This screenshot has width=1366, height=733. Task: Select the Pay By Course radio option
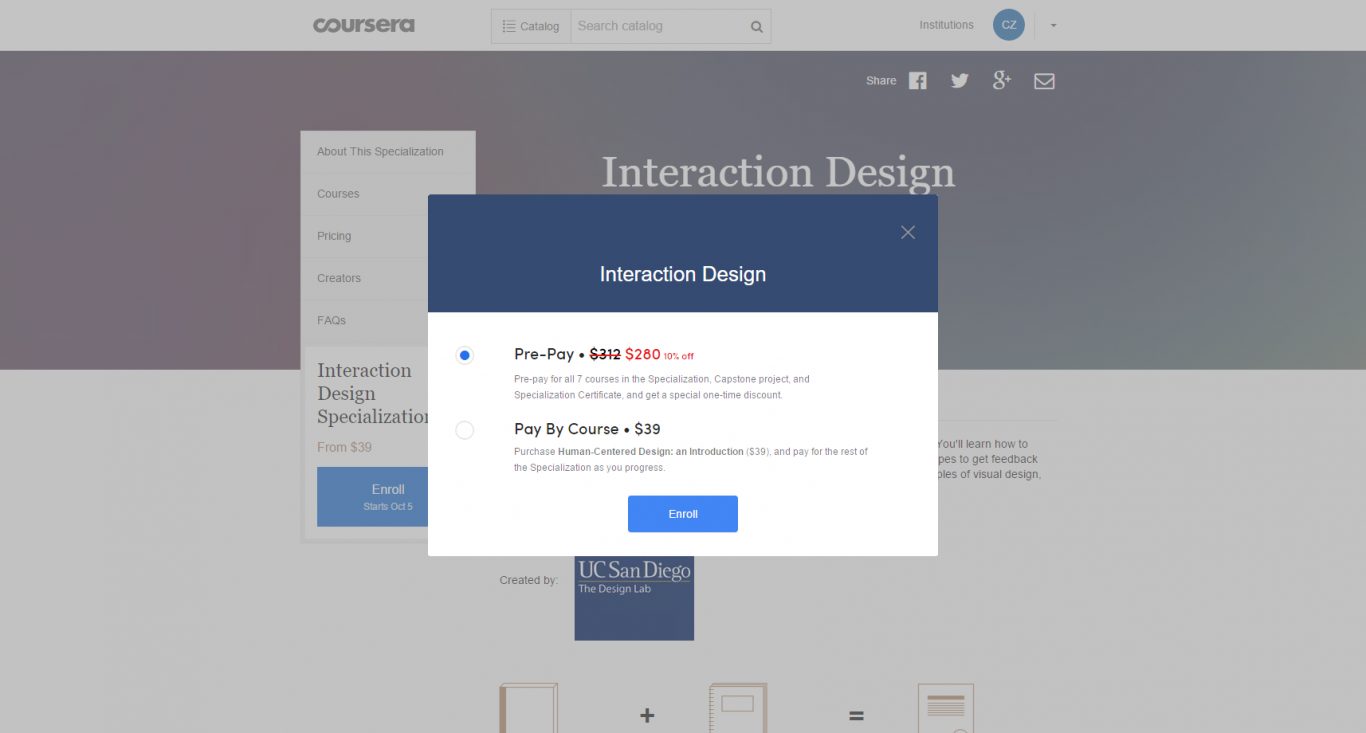(x=464, y=430)
